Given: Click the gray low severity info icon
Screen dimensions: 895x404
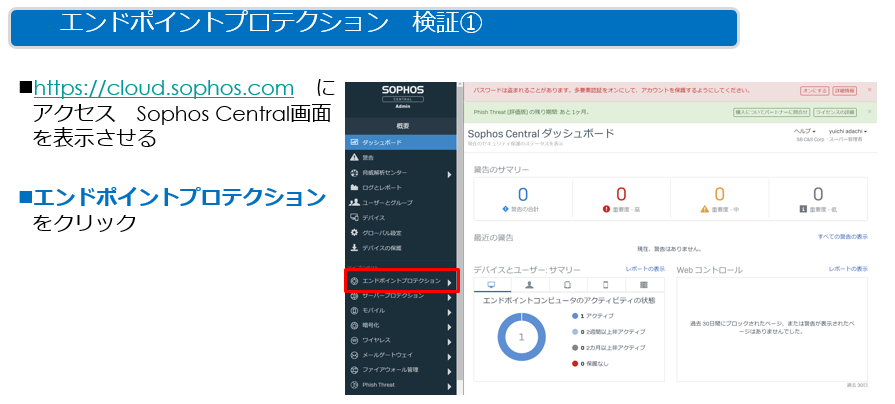Looking at the screenshot, I should coord(804,209).
